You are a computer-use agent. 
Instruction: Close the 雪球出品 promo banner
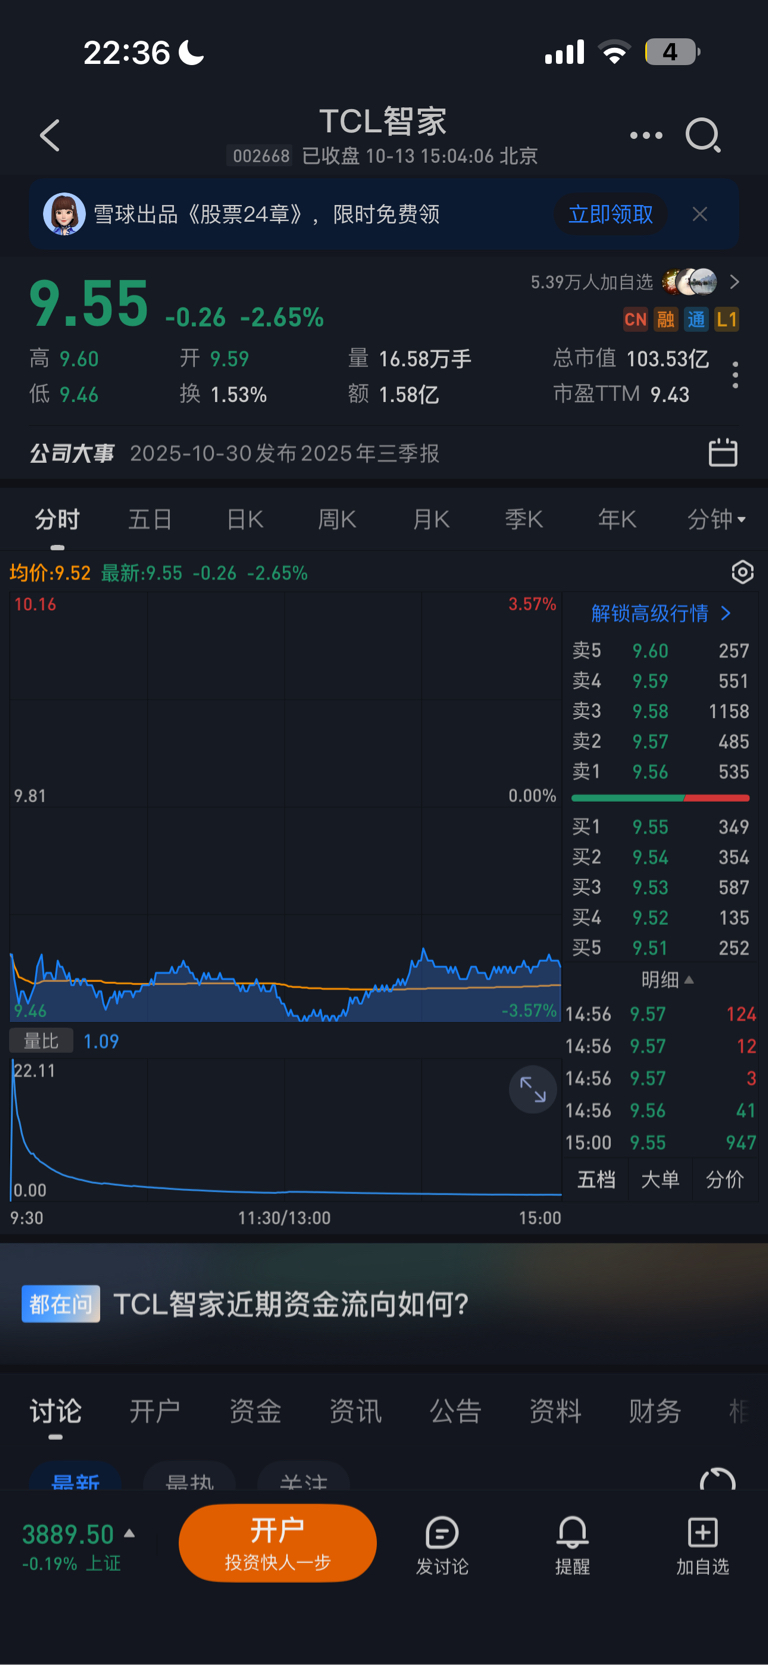(700, 214)
